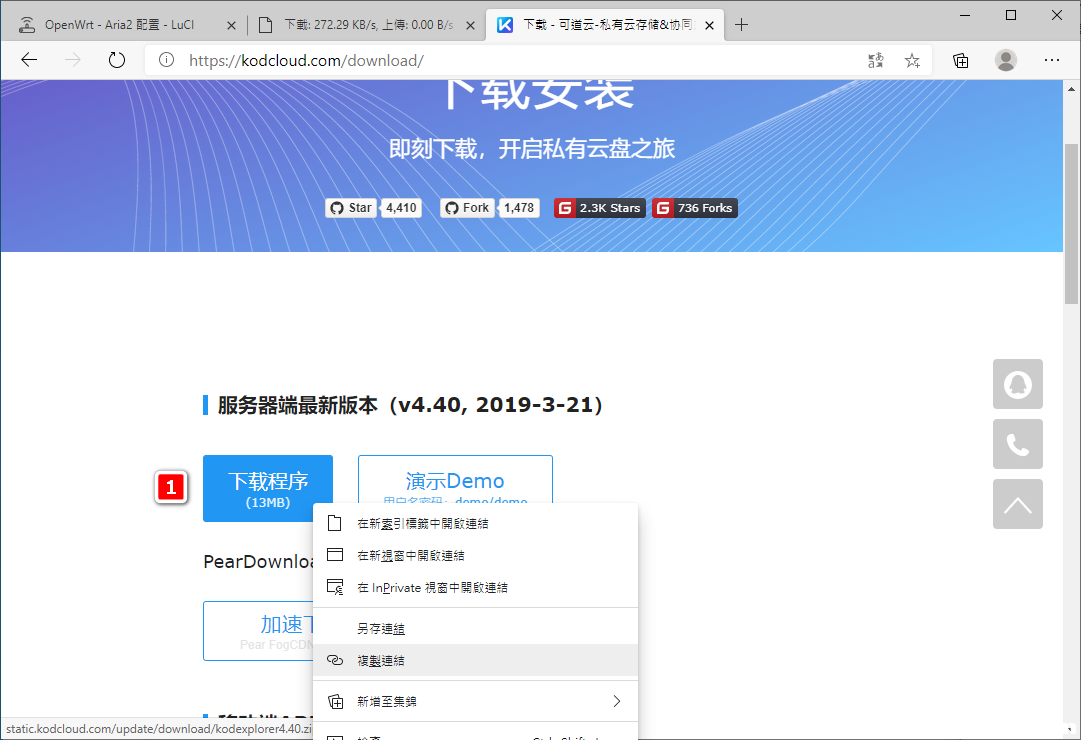Select 複製連結 copy link
The image size is (1081, 740).
476,660
